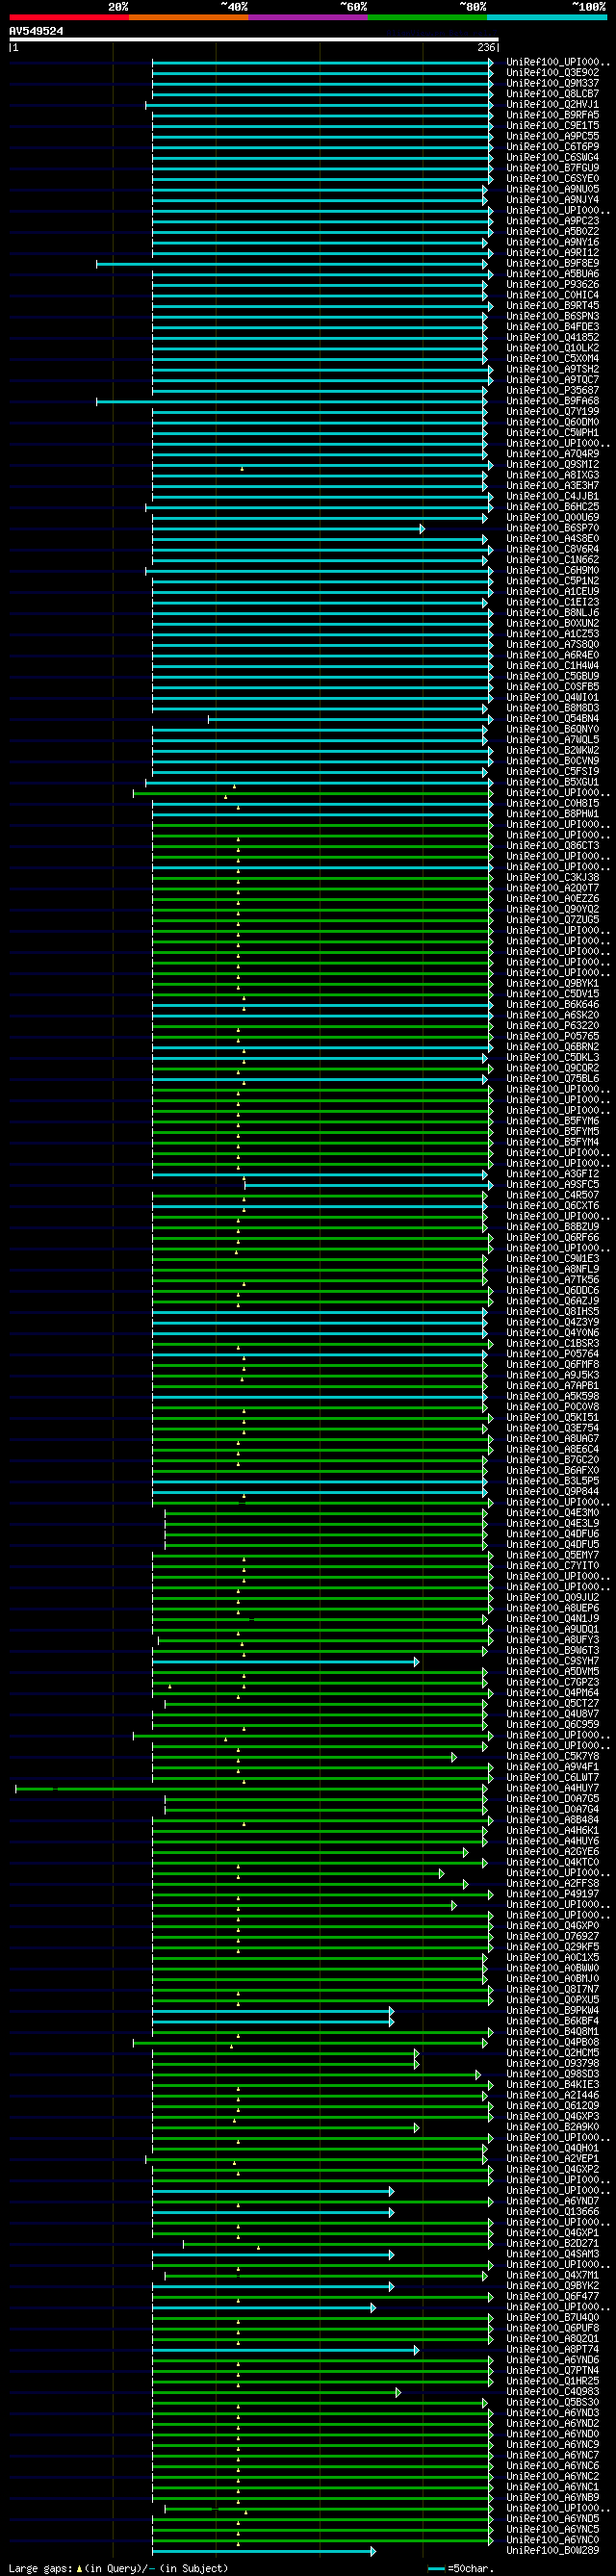Screen dimensions: 616x2576
Task: Select the UniRef100_C8V6R4 entry
Action: click(x=553, y=550)
